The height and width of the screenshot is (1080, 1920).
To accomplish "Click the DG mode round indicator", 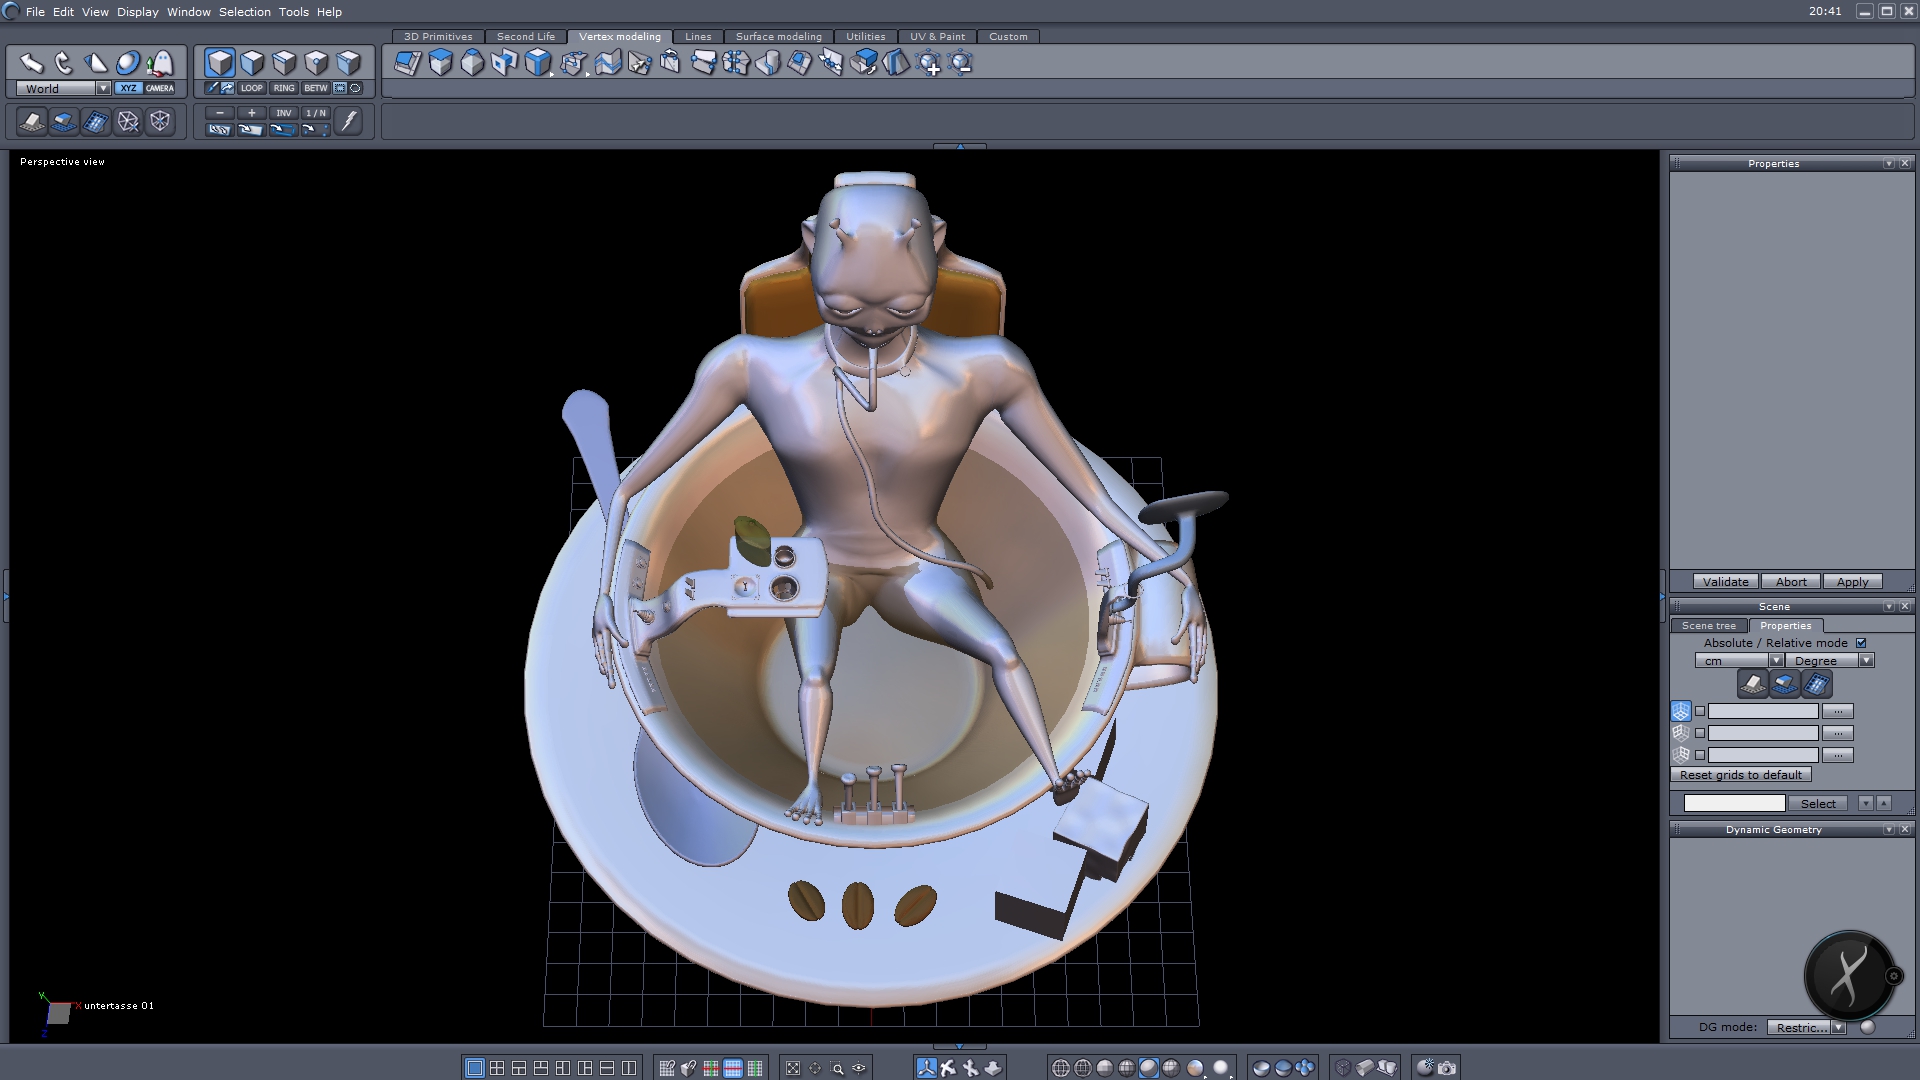I will coord(1867,1027).
